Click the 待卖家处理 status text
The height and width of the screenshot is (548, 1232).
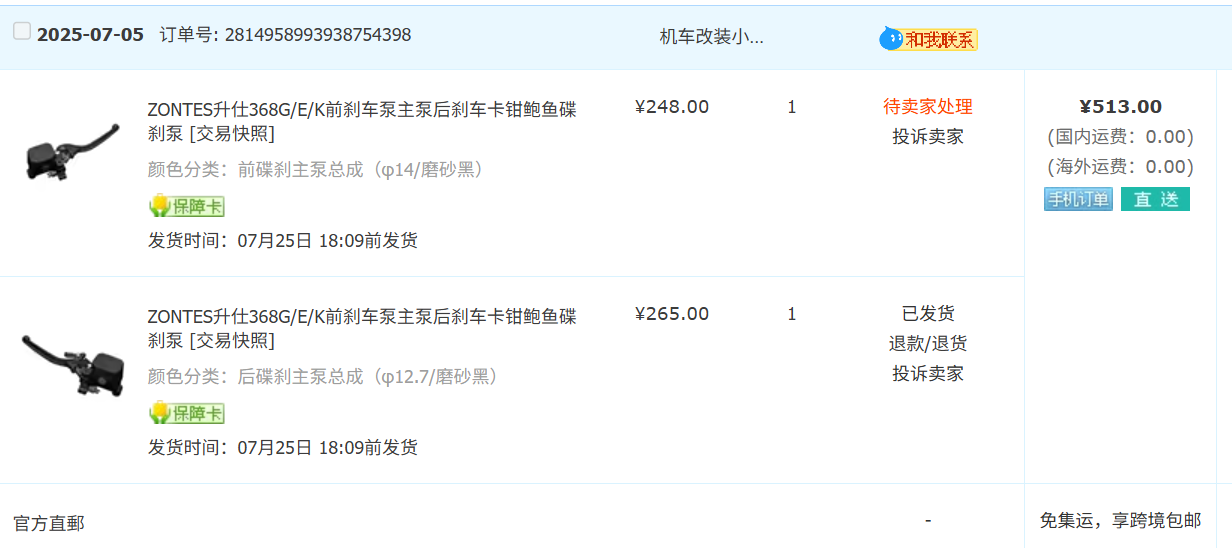[928, 107]
